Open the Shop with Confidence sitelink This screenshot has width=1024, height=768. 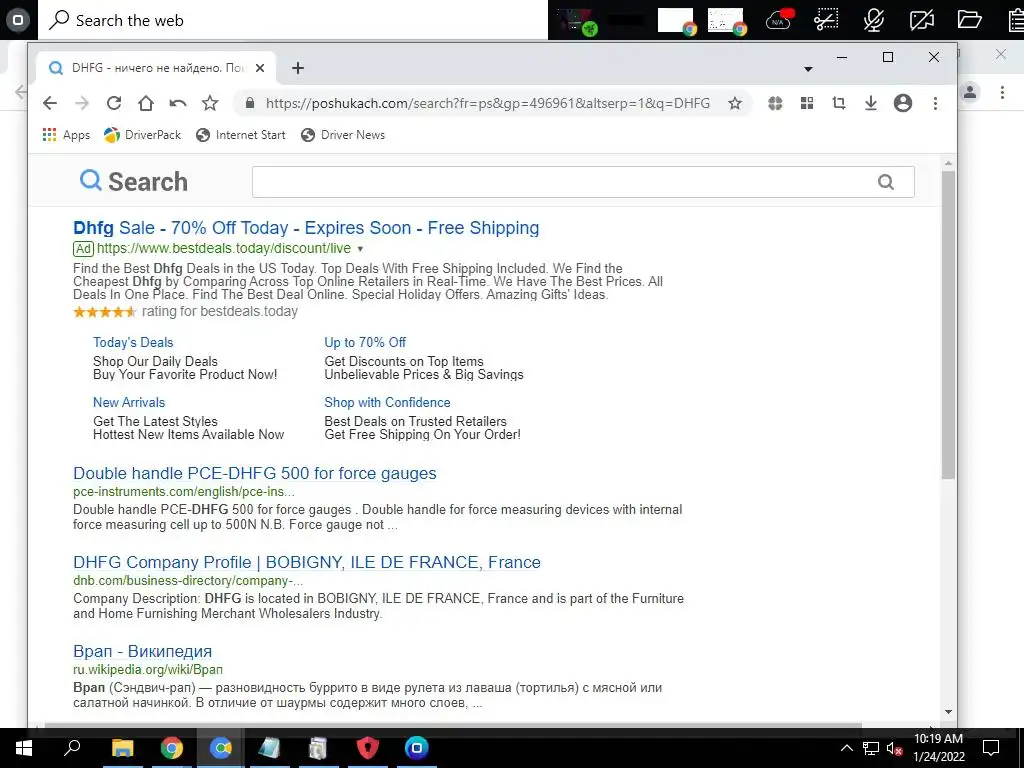click(x=387, y=402)
